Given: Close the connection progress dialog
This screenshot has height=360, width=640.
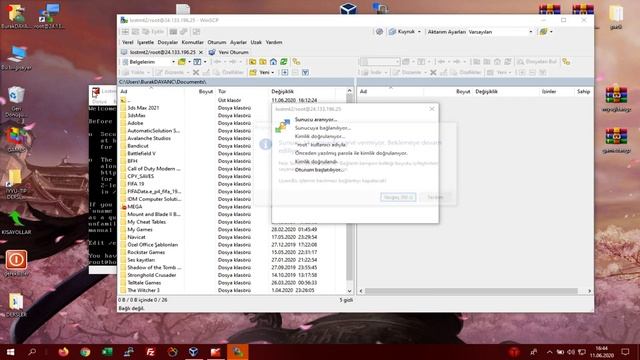Looking at the screenshot, I should [432, 109].
